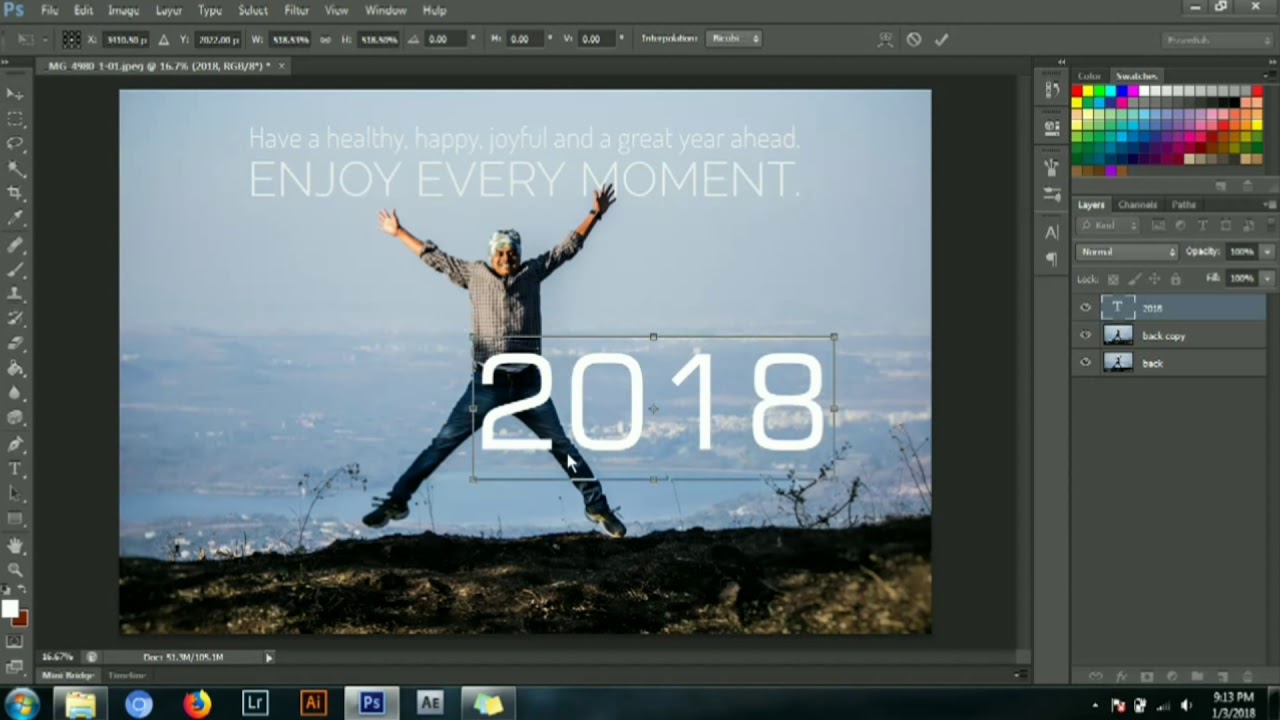Activate the Horizontal Type tool
1280x720 pixels.
15,468
